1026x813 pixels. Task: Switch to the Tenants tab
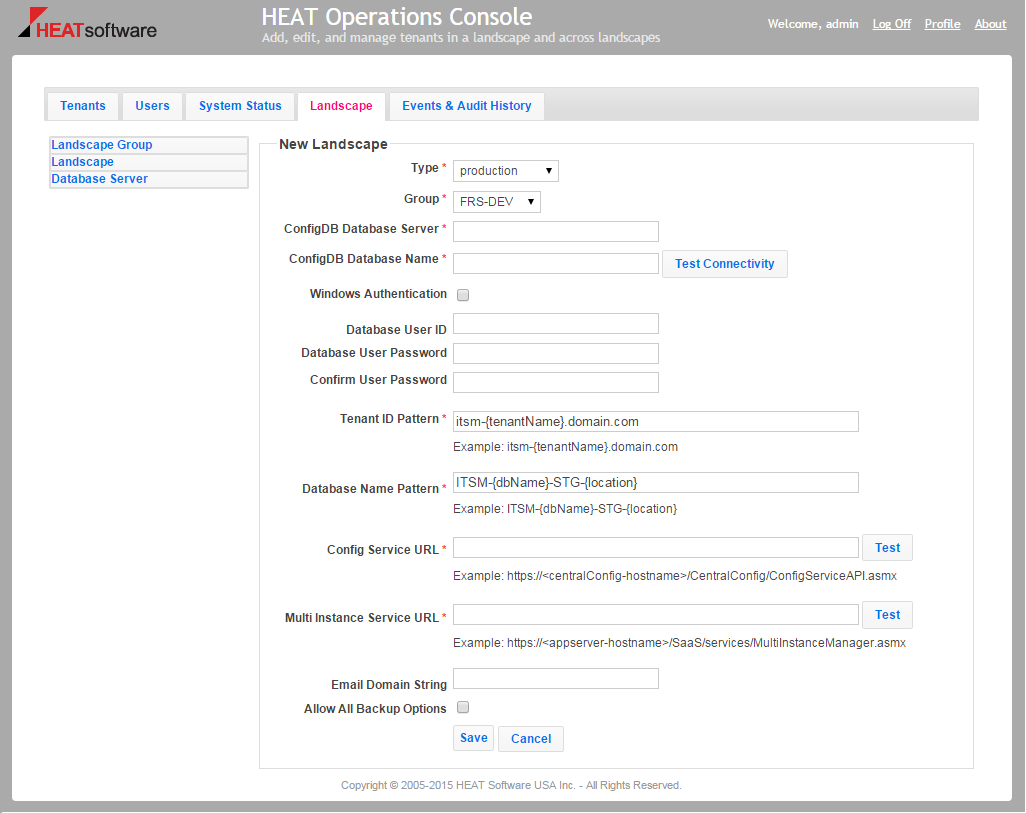pyautogui.click(x=82, y=105)
